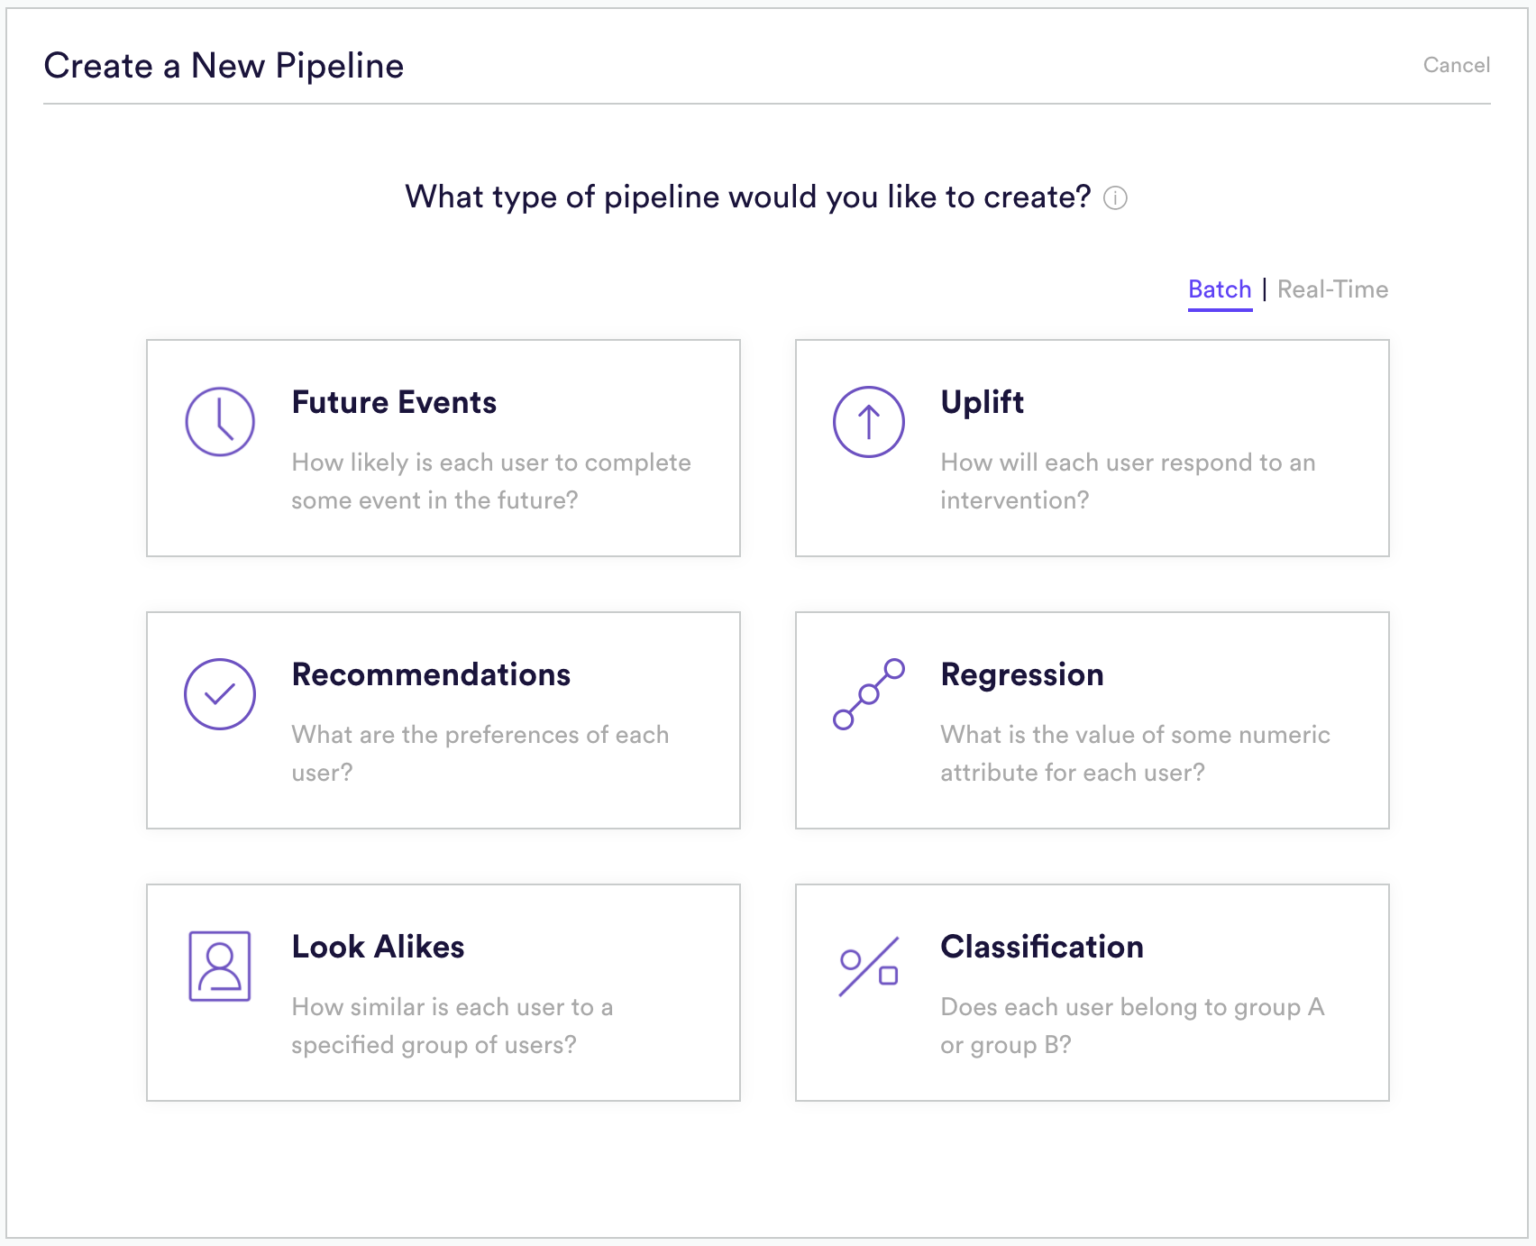Click the 'preferences of each user' description

click(480, 753)
